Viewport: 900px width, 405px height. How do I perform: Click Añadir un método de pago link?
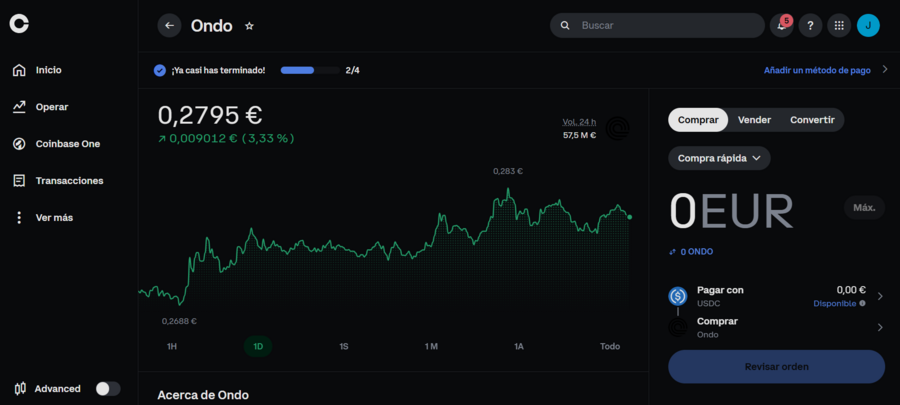click(x=817, y=70)
